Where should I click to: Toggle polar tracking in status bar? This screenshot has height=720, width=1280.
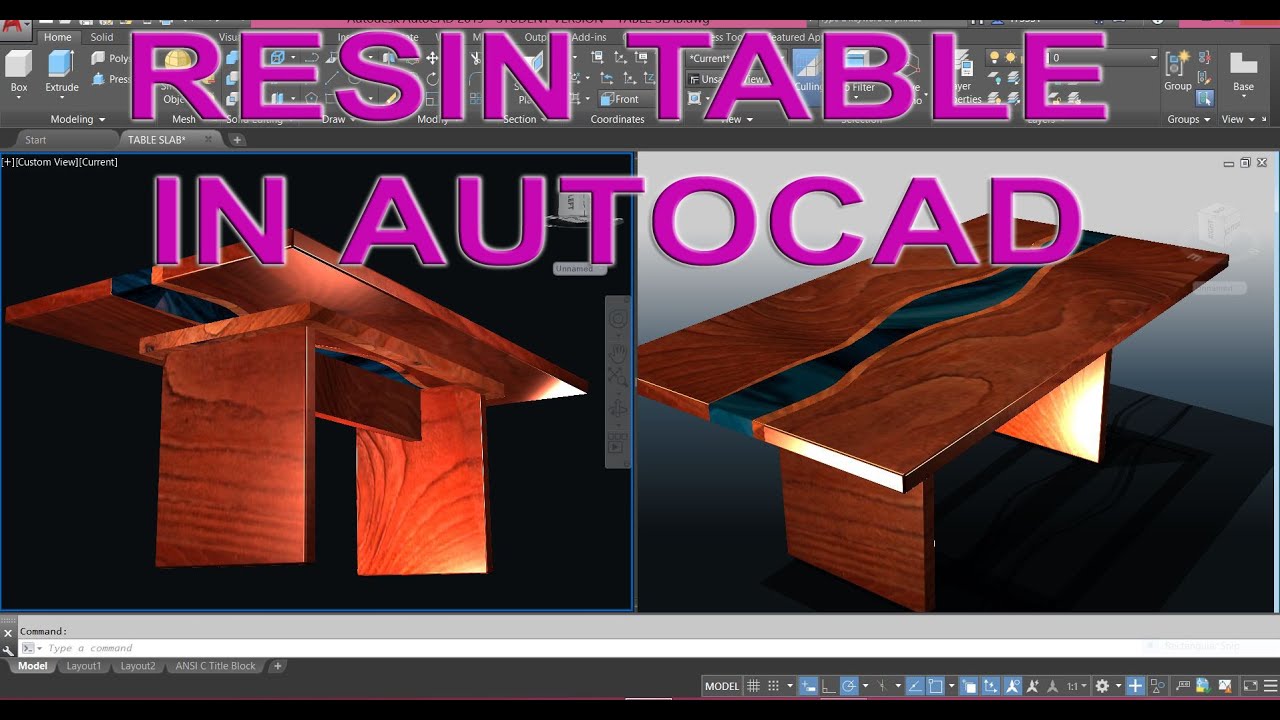(x=849, y=686)
